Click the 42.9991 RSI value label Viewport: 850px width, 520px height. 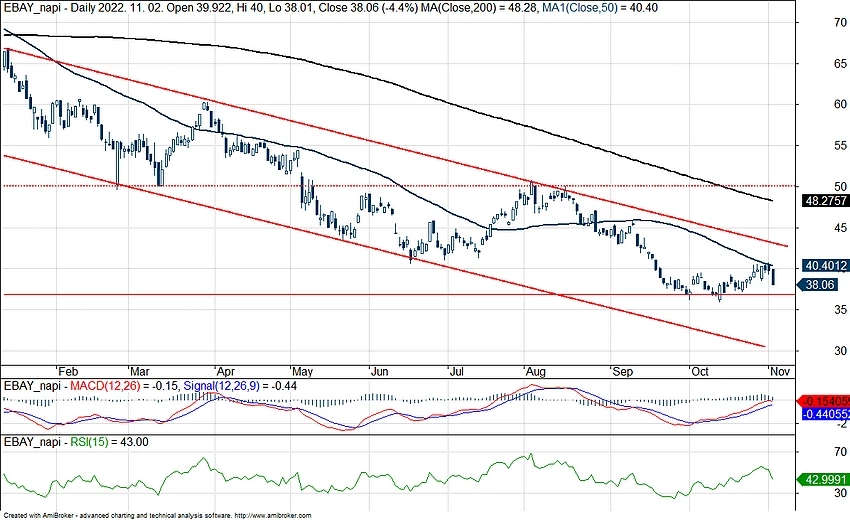coord(825,479)
